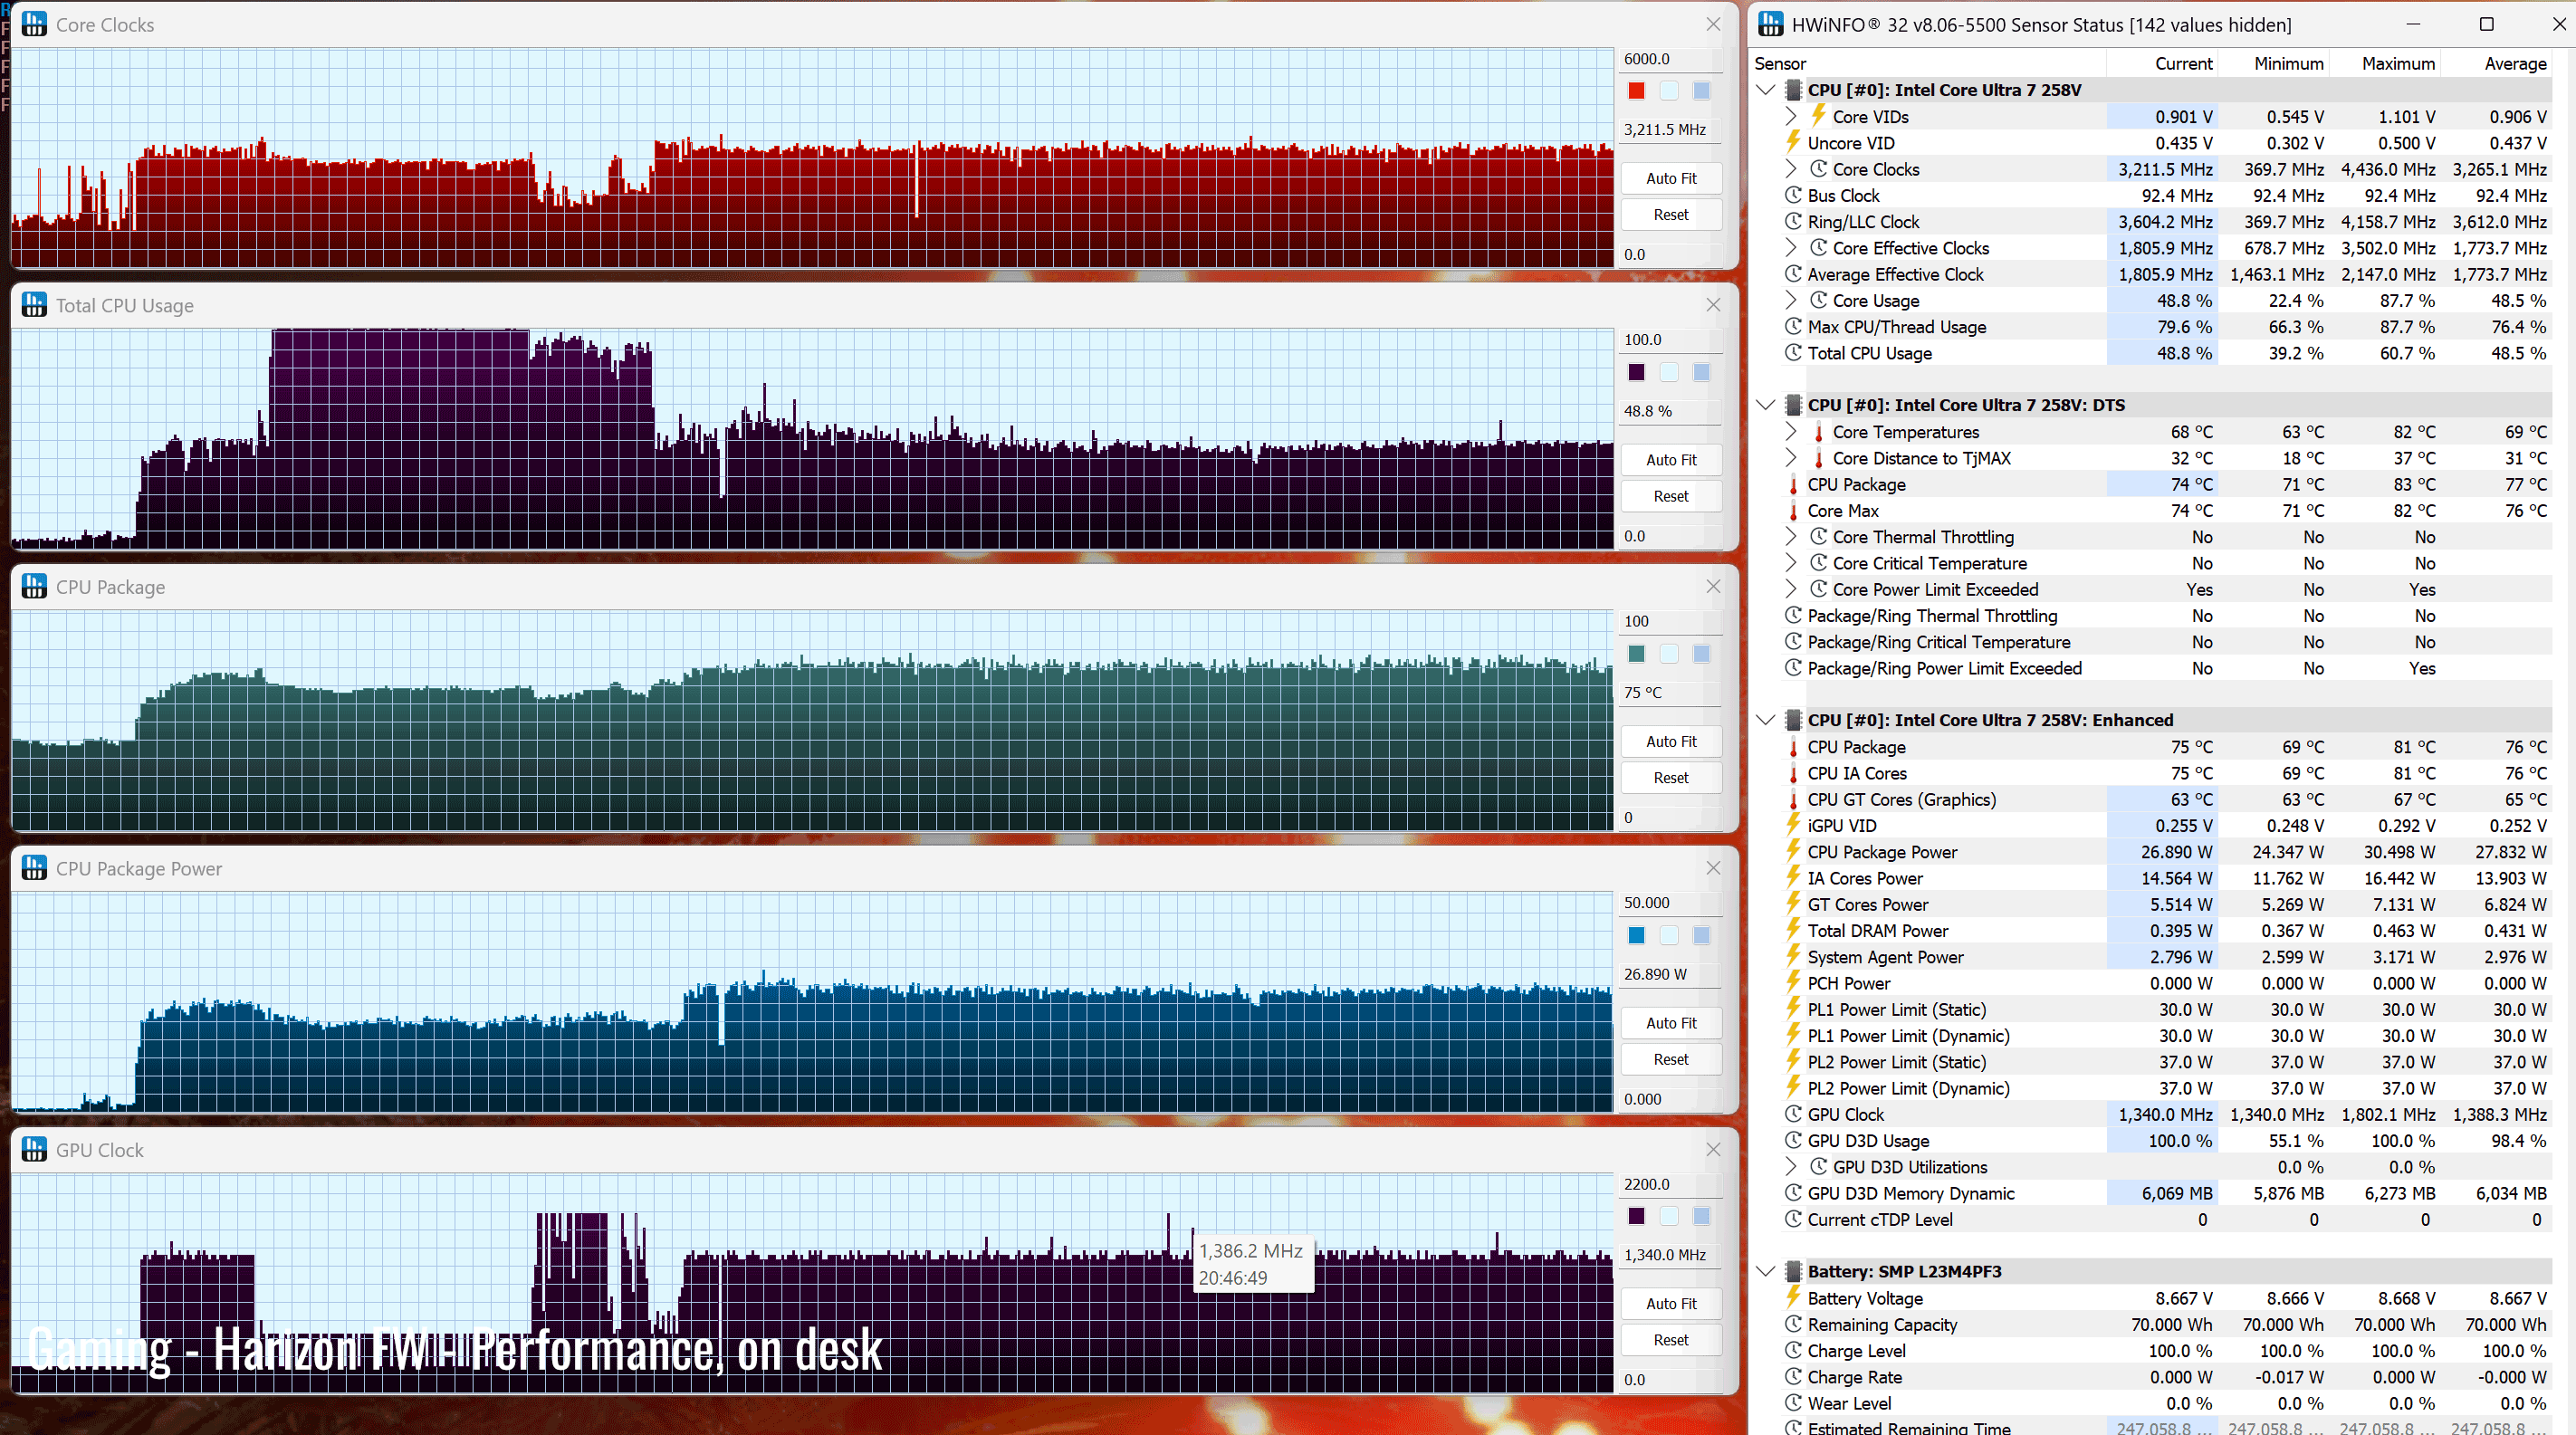Click the clock icon beside Bus Clock
Screen dimensions: 2576x1435
(1794, 195)
